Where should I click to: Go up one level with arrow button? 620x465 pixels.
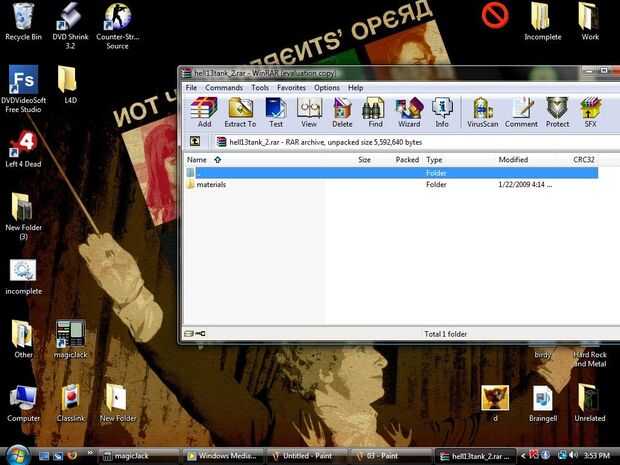(x=195, y=142)
